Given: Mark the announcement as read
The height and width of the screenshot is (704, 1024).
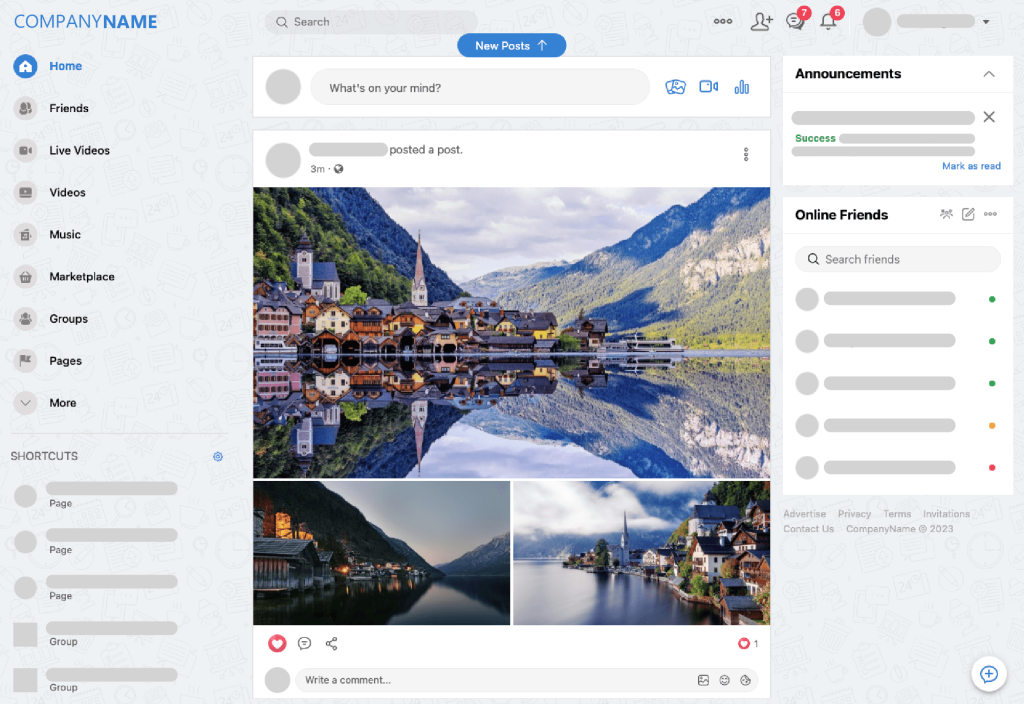Looking at the screenshot, I should 971,165.
